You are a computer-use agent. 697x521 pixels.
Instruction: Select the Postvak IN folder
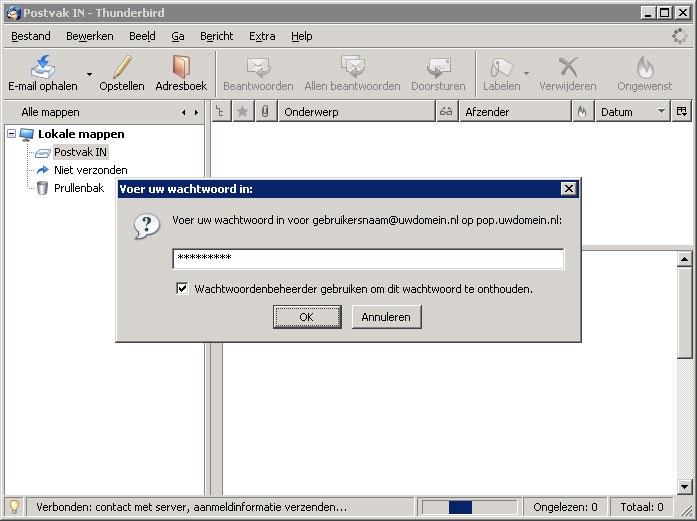point(80,152)
